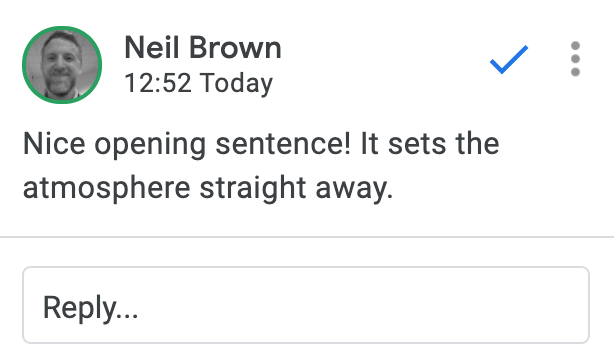
Task: Click the word "Today" under the author name
Action: 236,84
